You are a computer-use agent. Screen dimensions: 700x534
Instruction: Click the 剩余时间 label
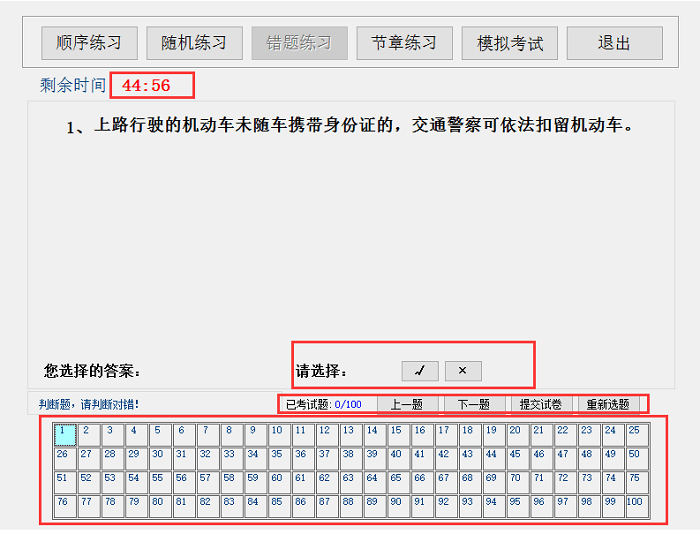pos(73,85)
